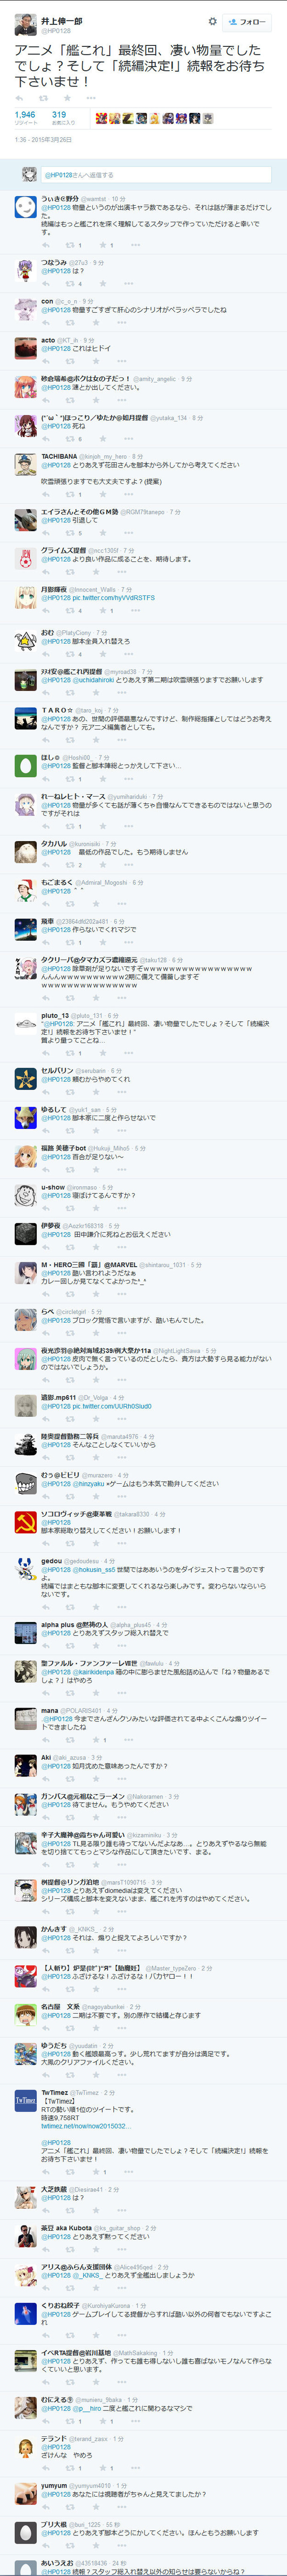
Task: Click the reply icon on TACHIBANA's tweet
Action: click(x=46, y=494)
